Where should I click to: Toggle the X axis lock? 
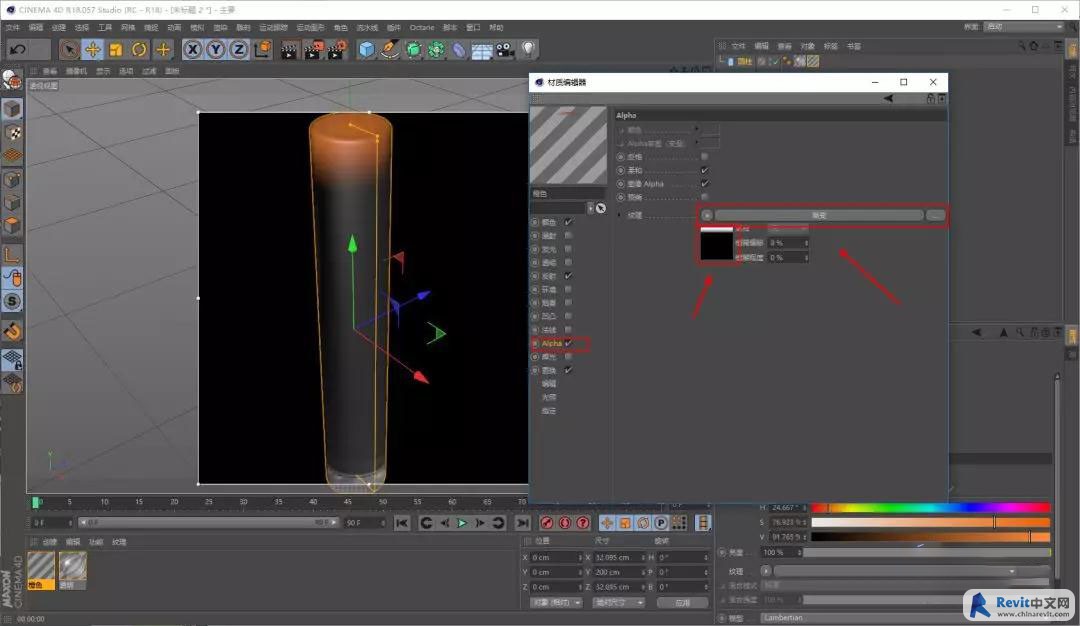point(193,49)
